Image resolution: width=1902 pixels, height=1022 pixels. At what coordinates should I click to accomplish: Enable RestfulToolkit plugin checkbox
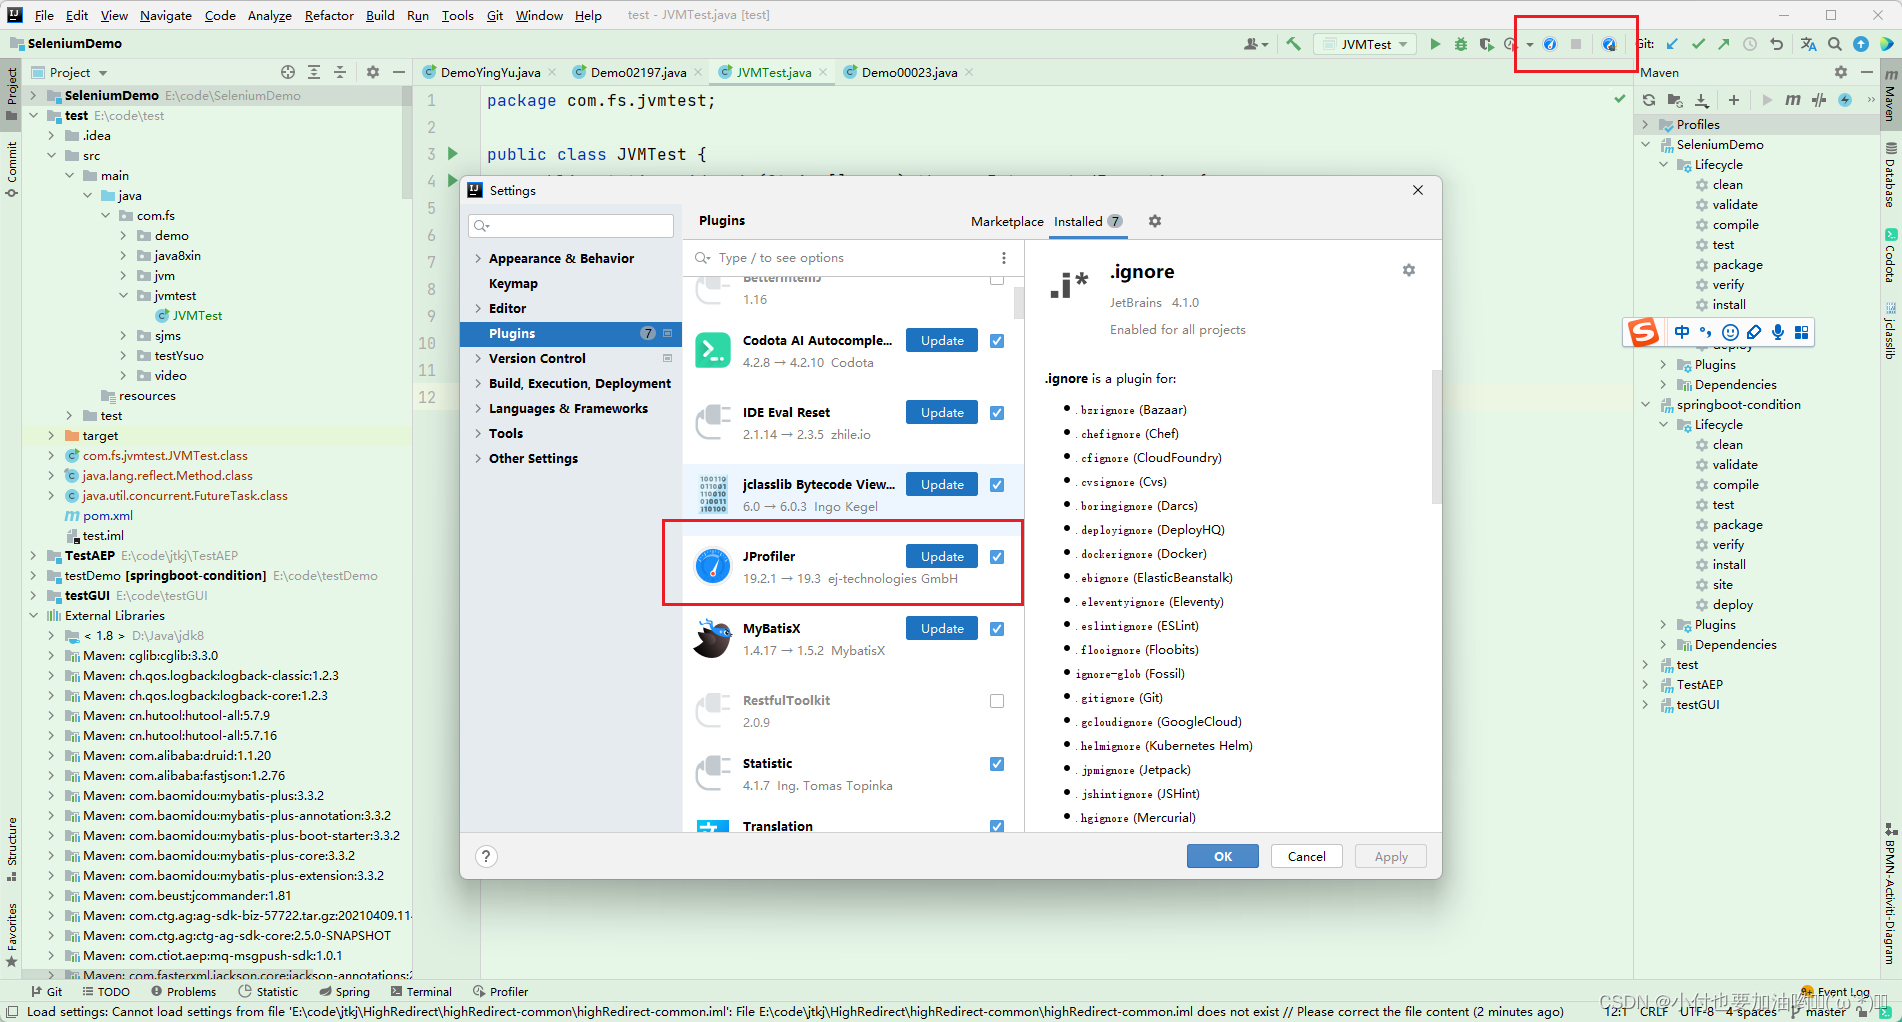[x=997, y=701]
